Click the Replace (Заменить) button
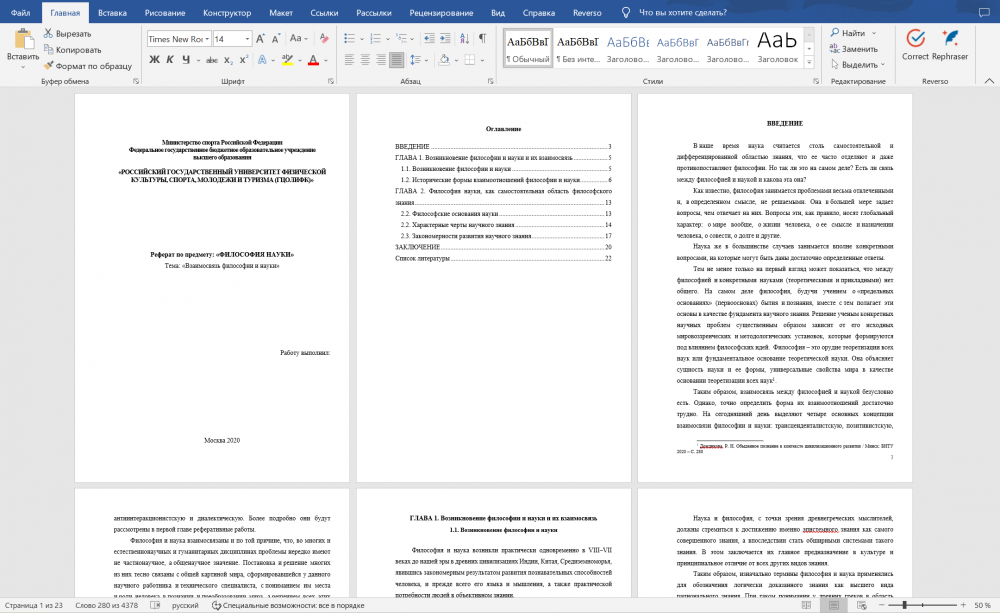Screen dimensions: 1000x613 coord(853,48)
